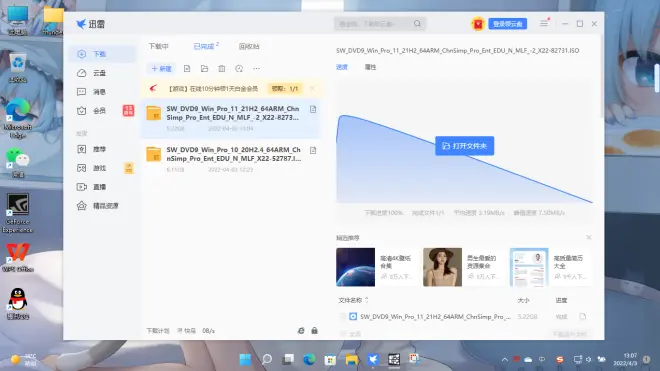Click the browser 'e' icon in status bar
Image resolution: width=660 pixels, height=371 pixels.
[301, 331]
